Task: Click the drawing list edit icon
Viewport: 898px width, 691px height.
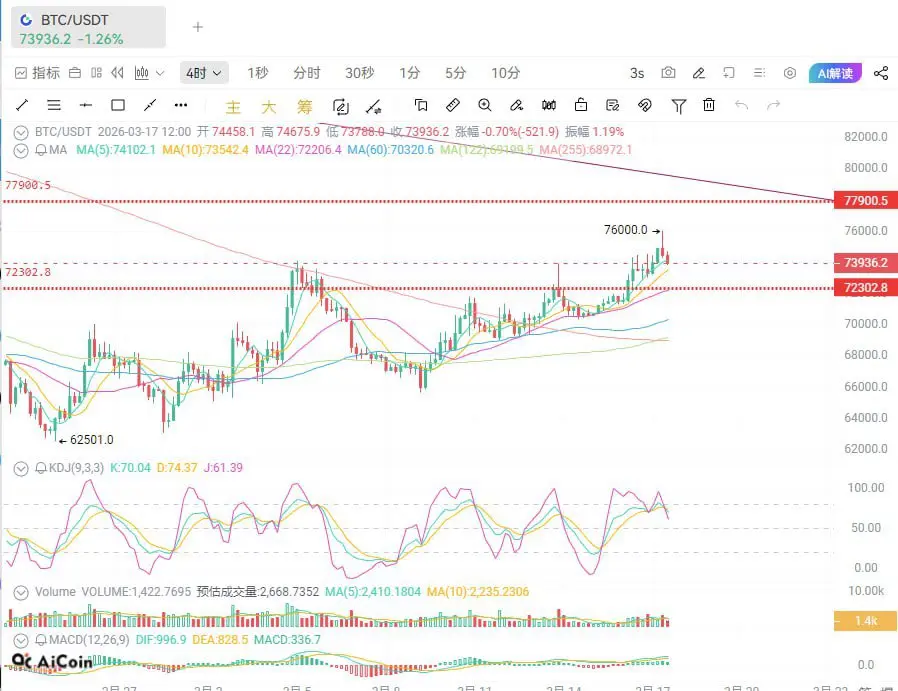Action: pyautogui.click(x=613, y=105)
